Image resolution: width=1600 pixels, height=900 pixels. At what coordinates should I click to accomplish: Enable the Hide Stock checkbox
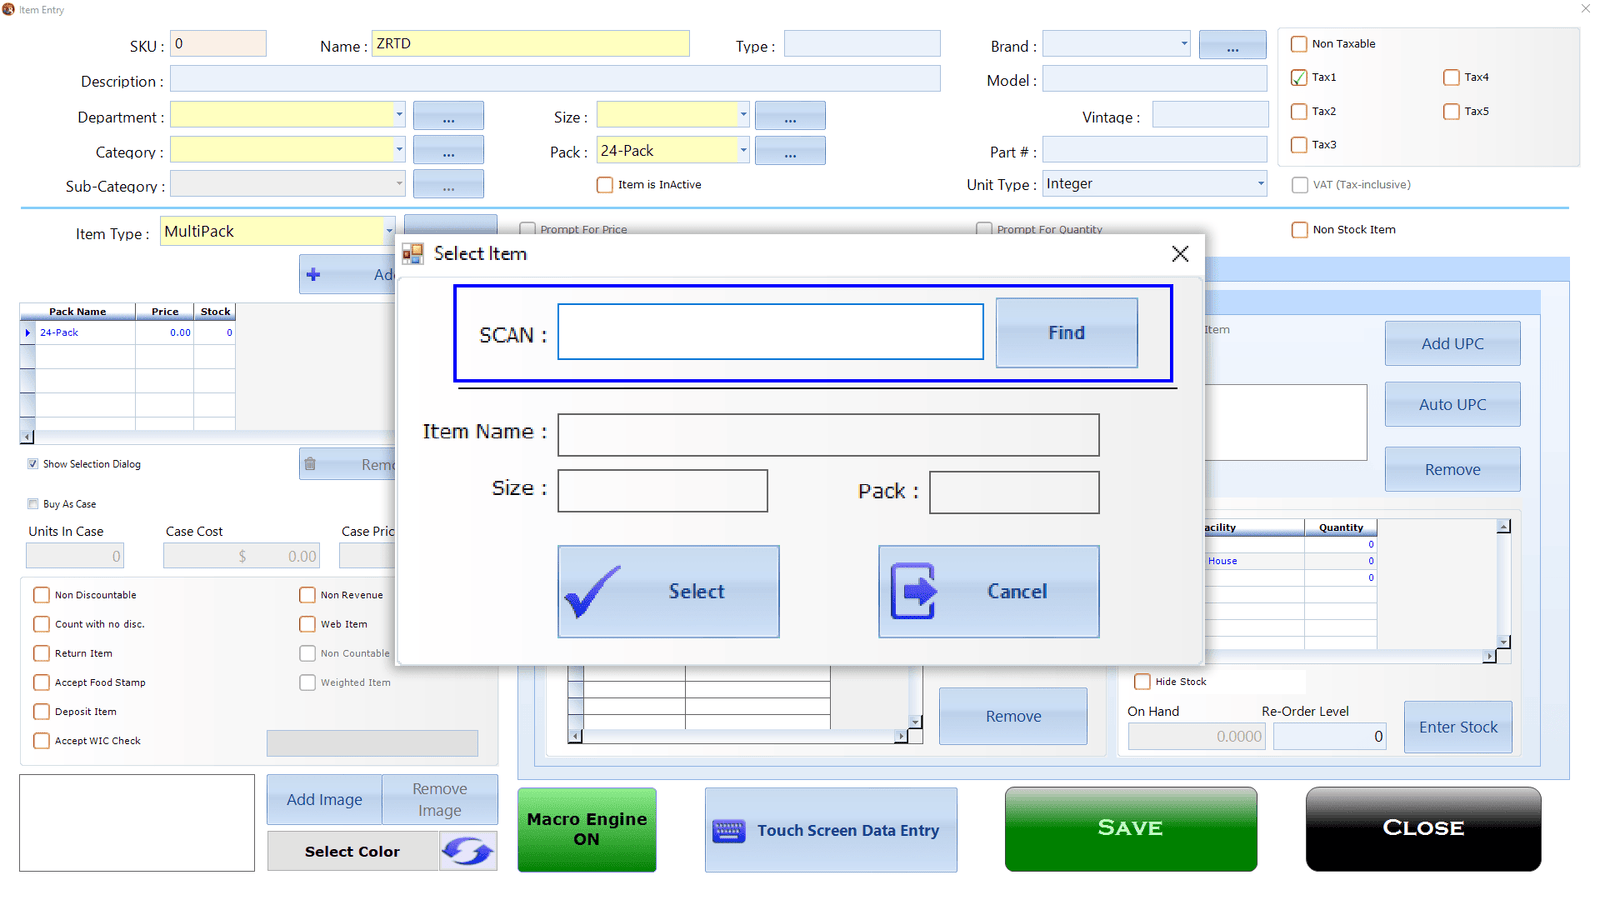1142,682
